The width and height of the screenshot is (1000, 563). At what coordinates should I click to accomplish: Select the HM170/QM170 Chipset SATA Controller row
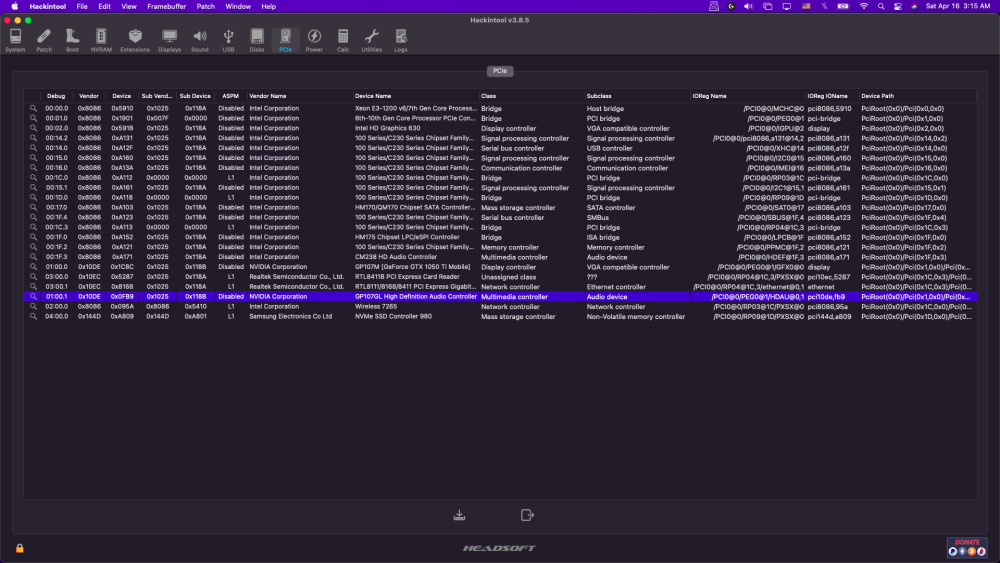(500, 207)
